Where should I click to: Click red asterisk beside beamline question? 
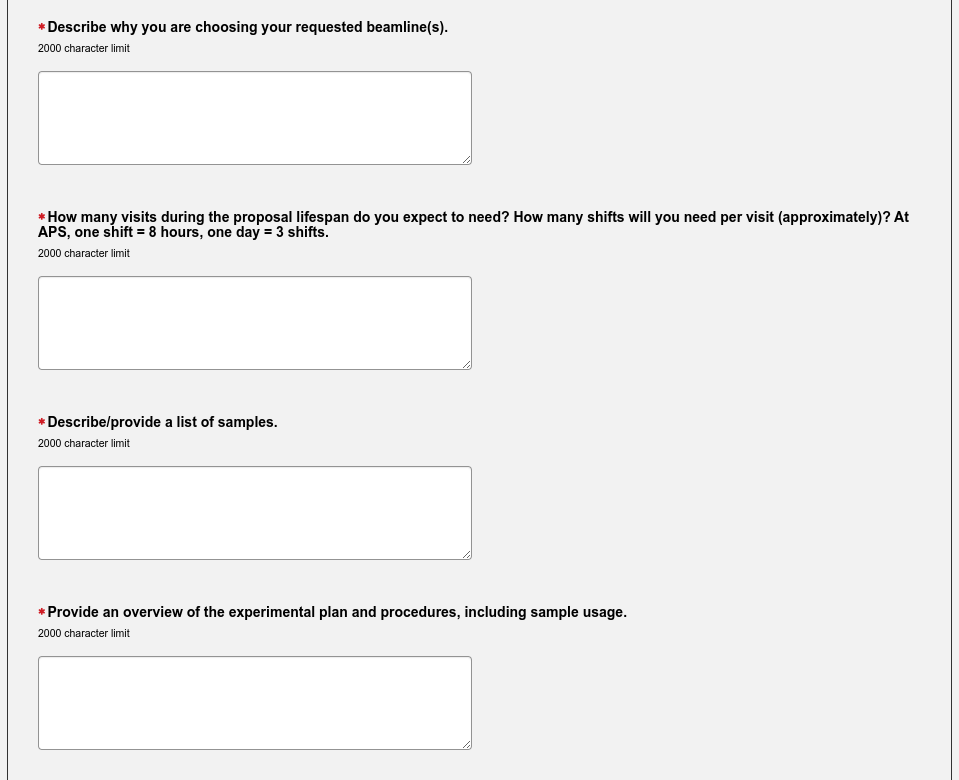[42, 27]
